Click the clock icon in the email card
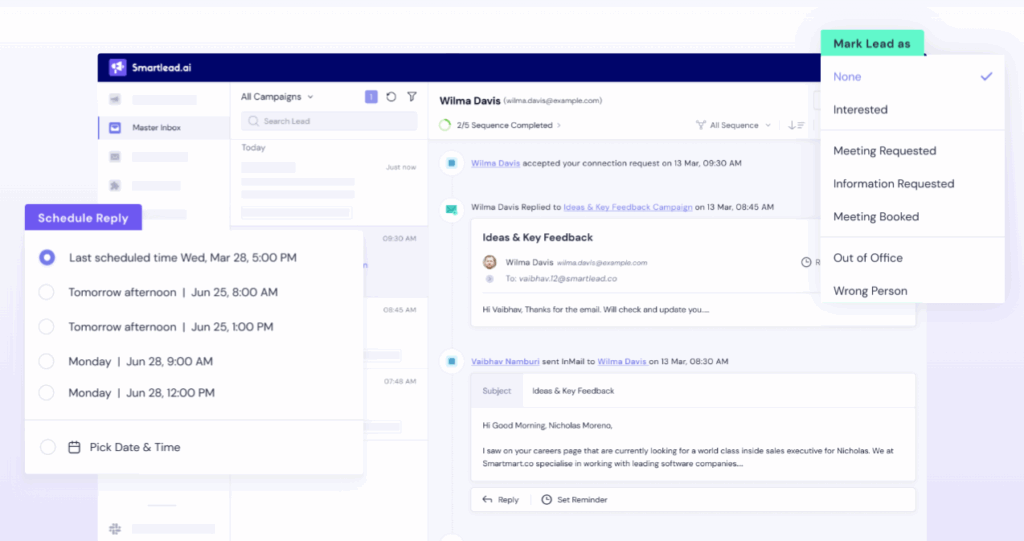 806,262
